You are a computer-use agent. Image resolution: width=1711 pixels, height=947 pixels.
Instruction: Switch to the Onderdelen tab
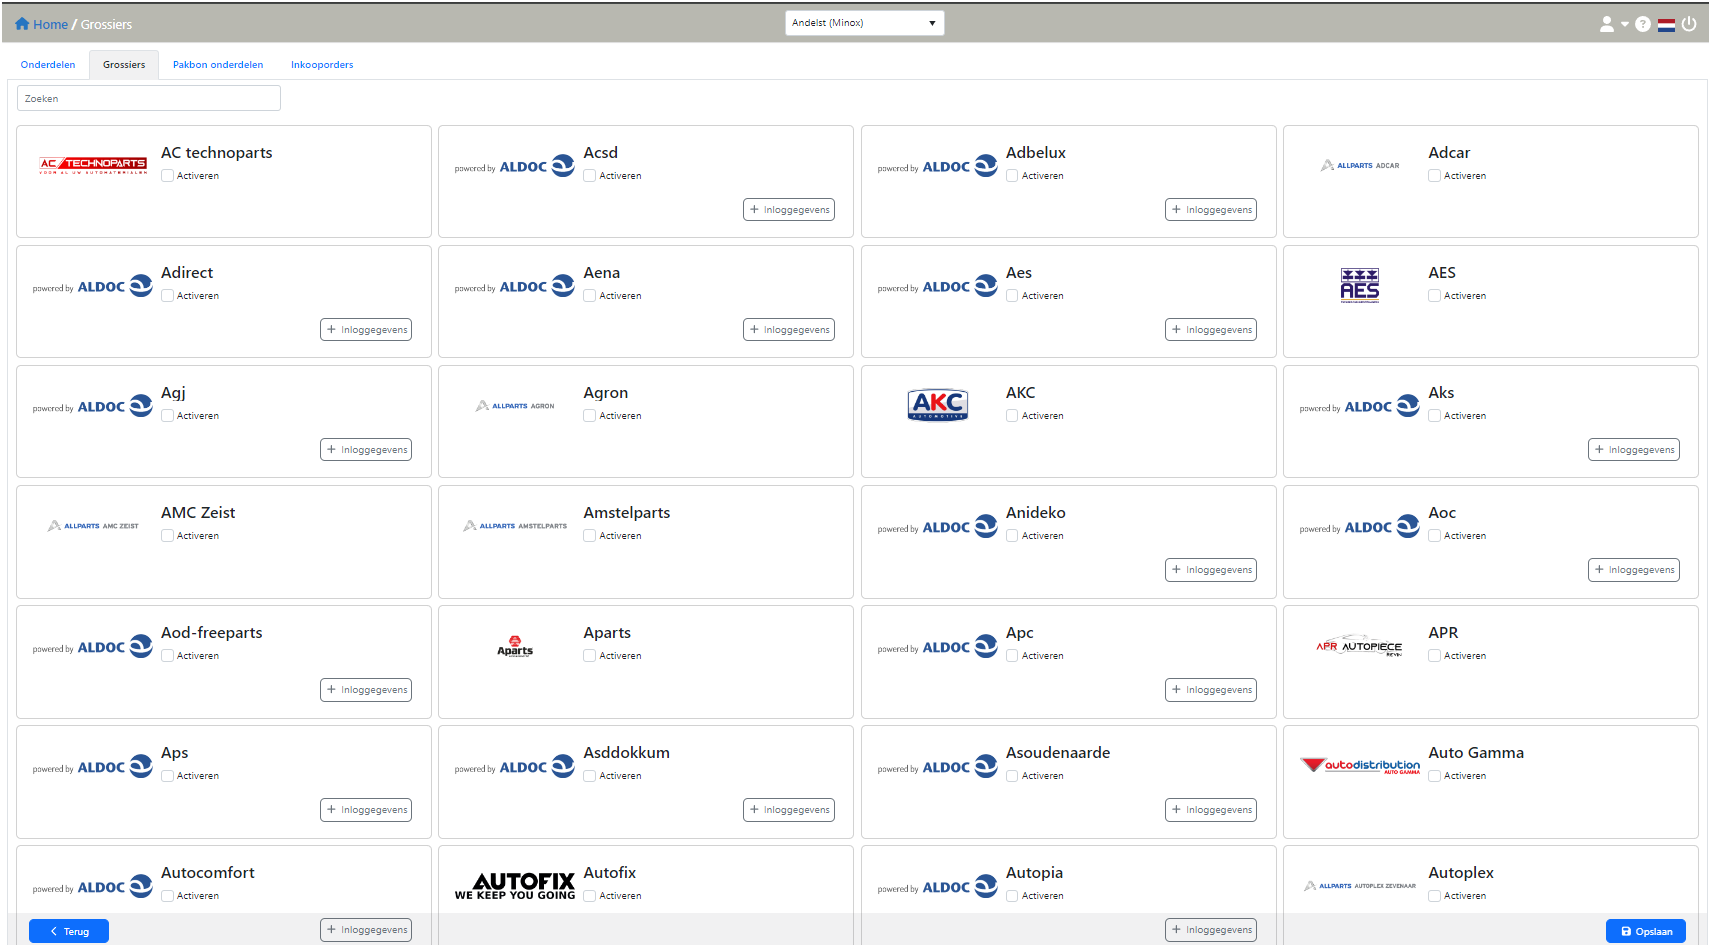[48, 65]
